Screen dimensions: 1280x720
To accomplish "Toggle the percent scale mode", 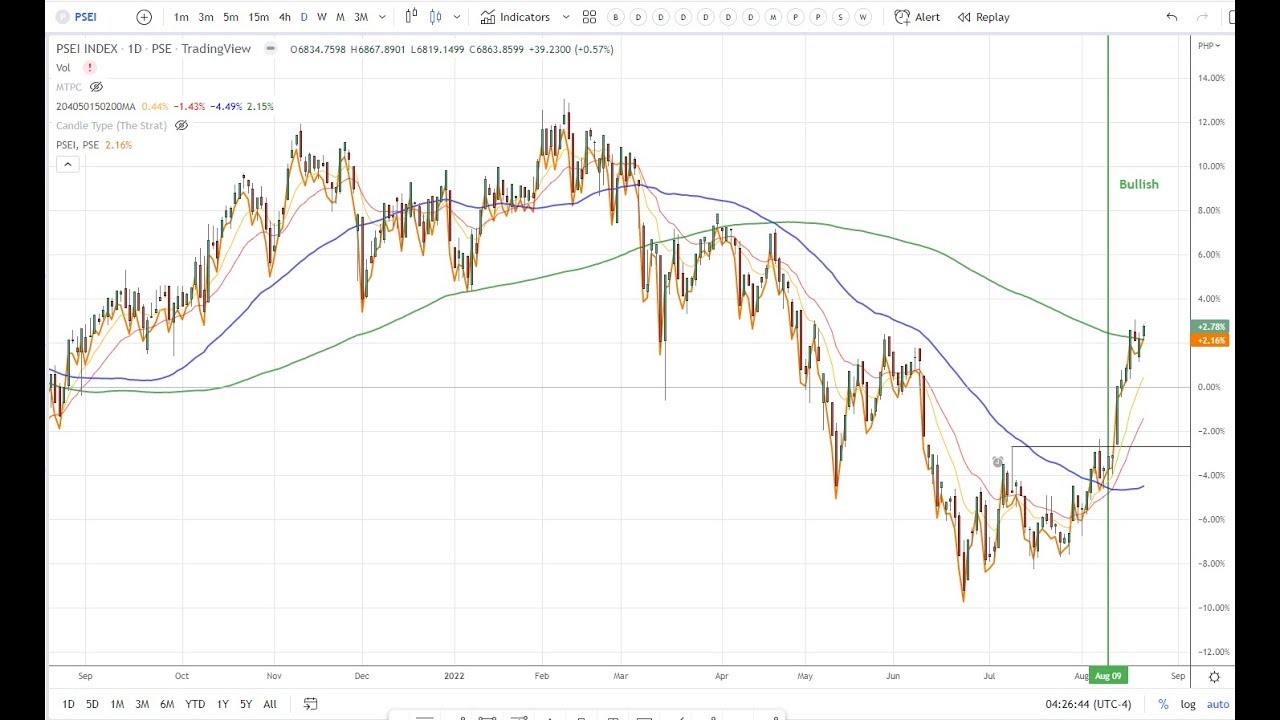I will pos(1163,704).
